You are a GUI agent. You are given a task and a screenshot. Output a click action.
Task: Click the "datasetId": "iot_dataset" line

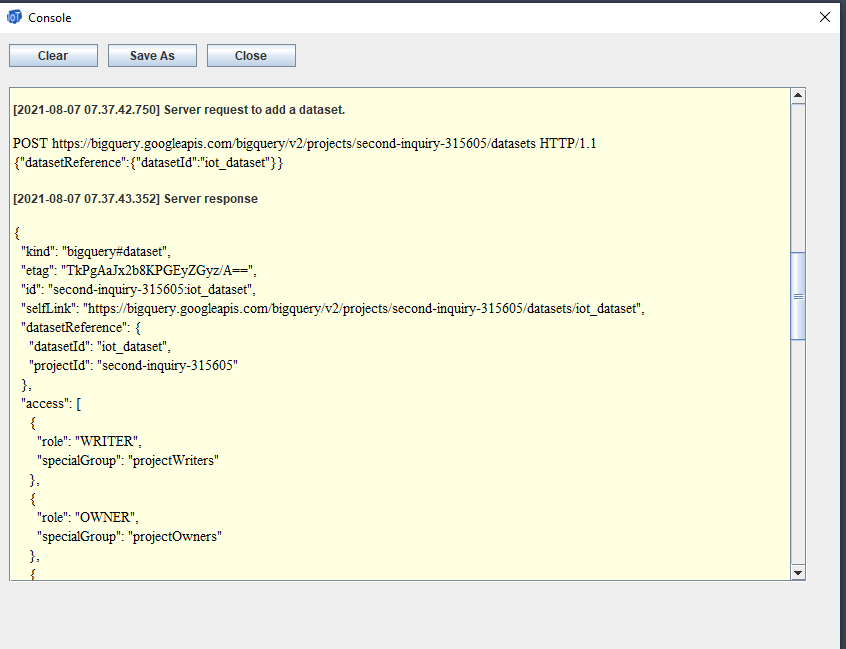point(100,346)
